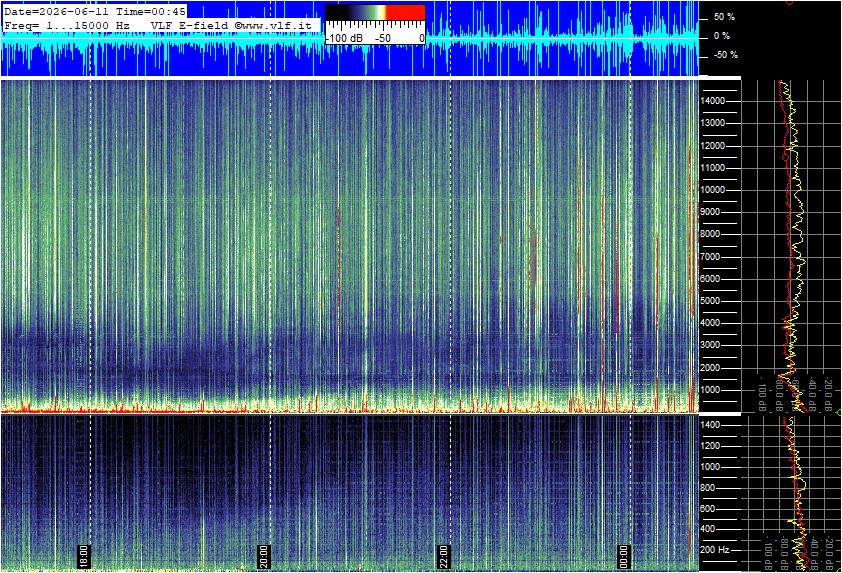Click the 9000 frequency axis label
The width and height of the screenshot is (842, 573).
710,212
